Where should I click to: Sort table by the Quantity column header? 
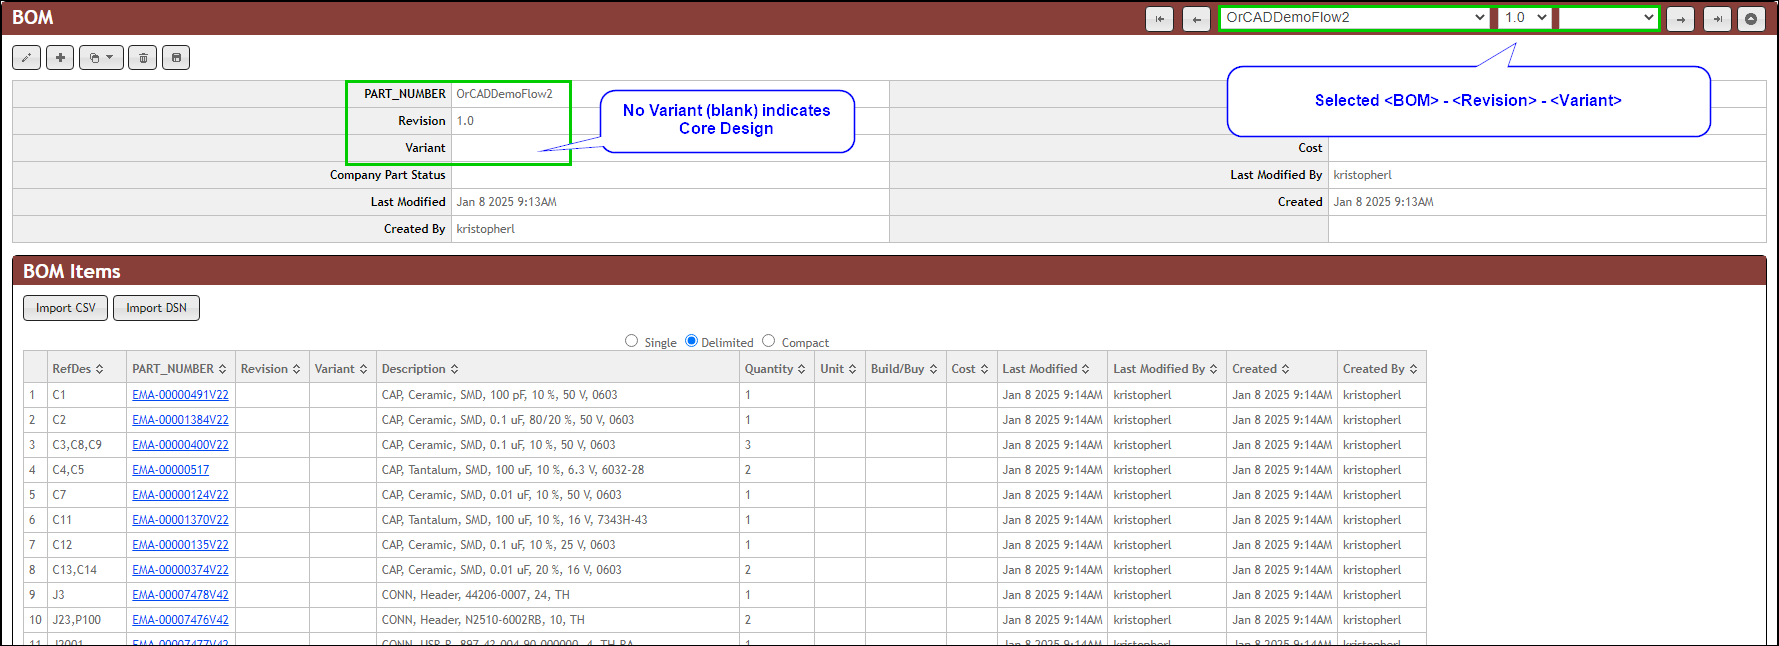(774, 369)
